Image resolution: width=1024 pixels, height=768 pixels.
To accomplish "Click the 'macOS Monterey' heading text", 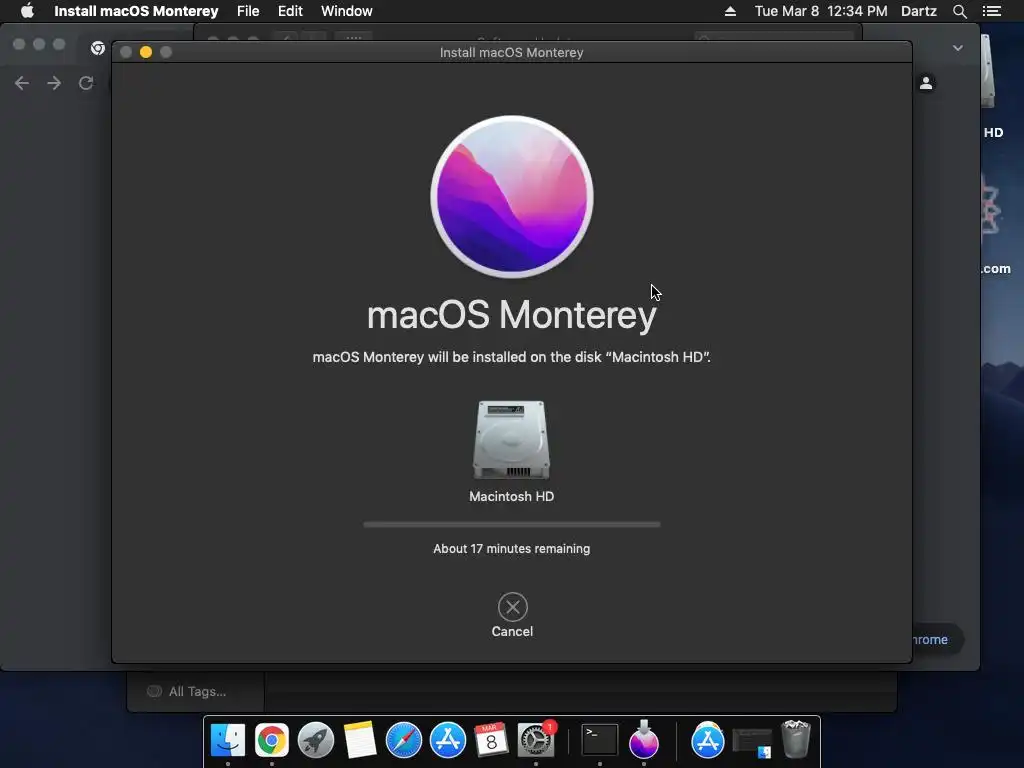I will click(512, 315).
